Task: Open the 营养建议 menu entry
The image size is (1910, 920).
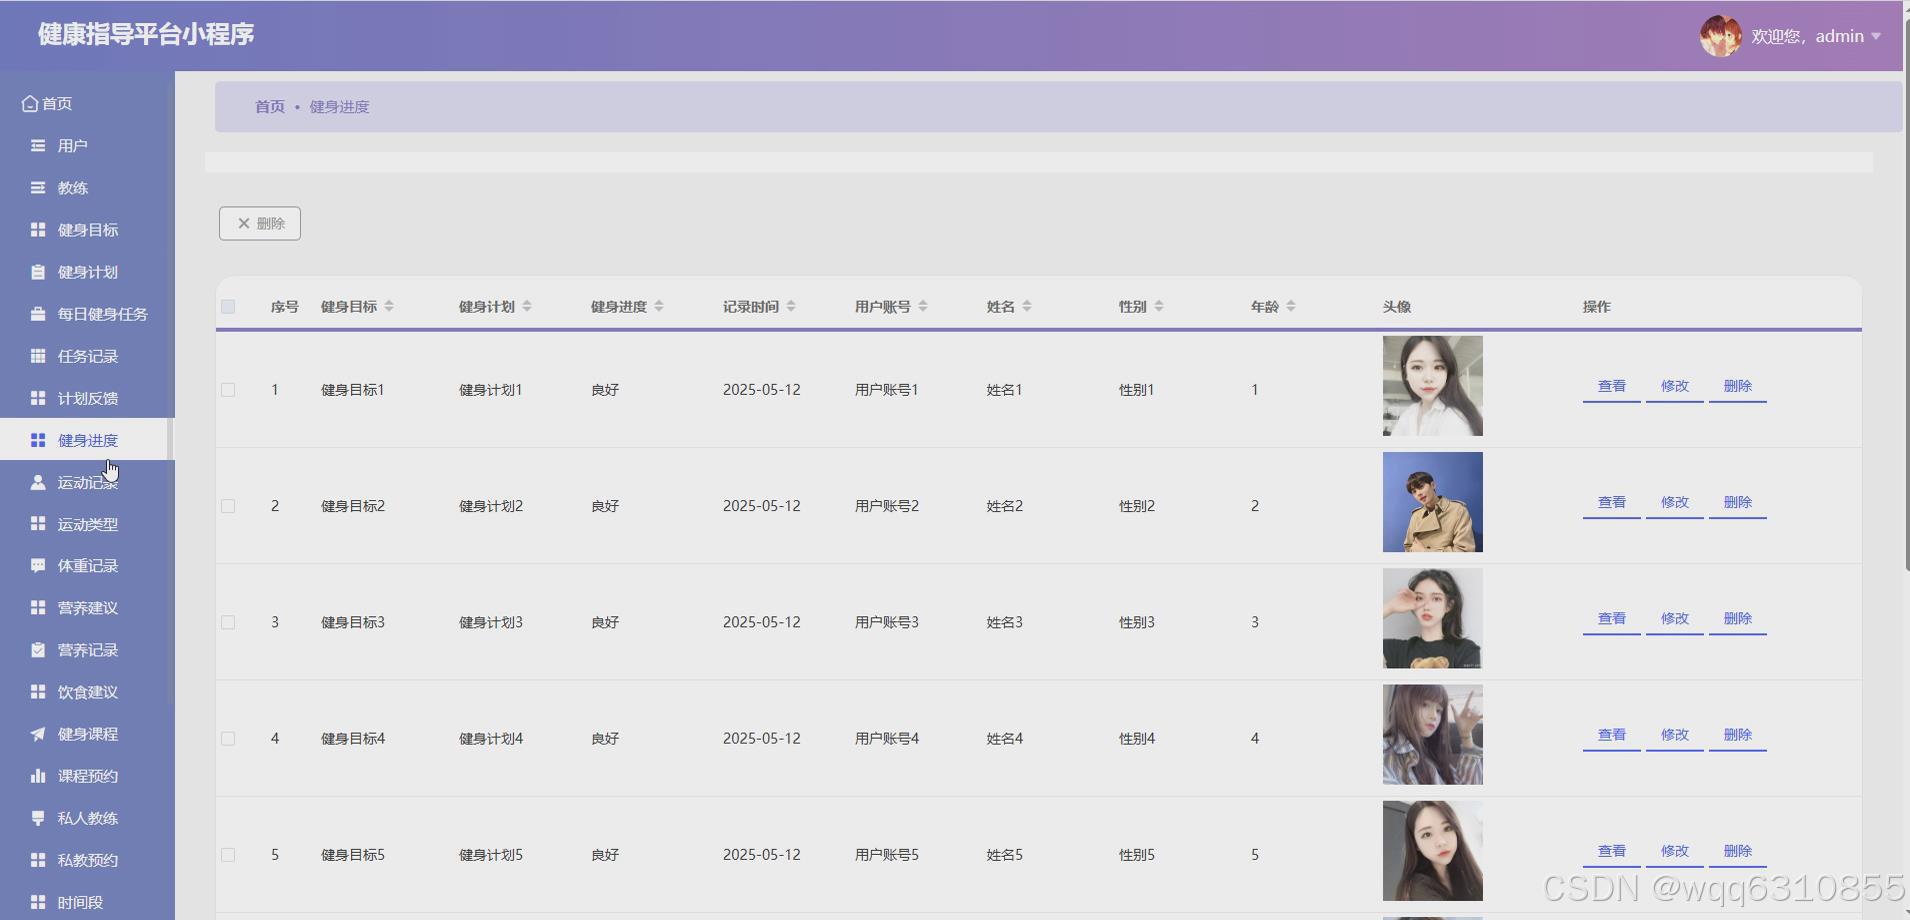Action: click(x=37, y=607)
